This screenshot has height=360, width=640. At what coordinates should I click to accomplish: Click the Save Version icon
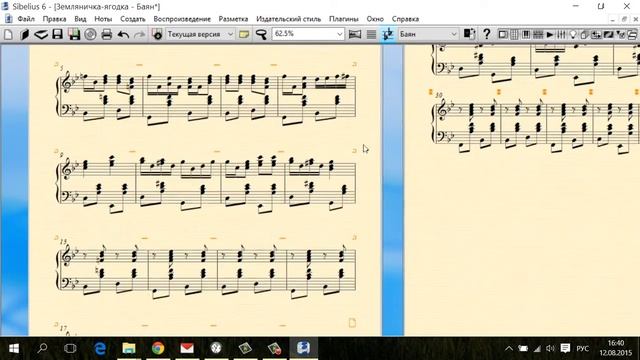pyautogui.click(x=74, y=34)
